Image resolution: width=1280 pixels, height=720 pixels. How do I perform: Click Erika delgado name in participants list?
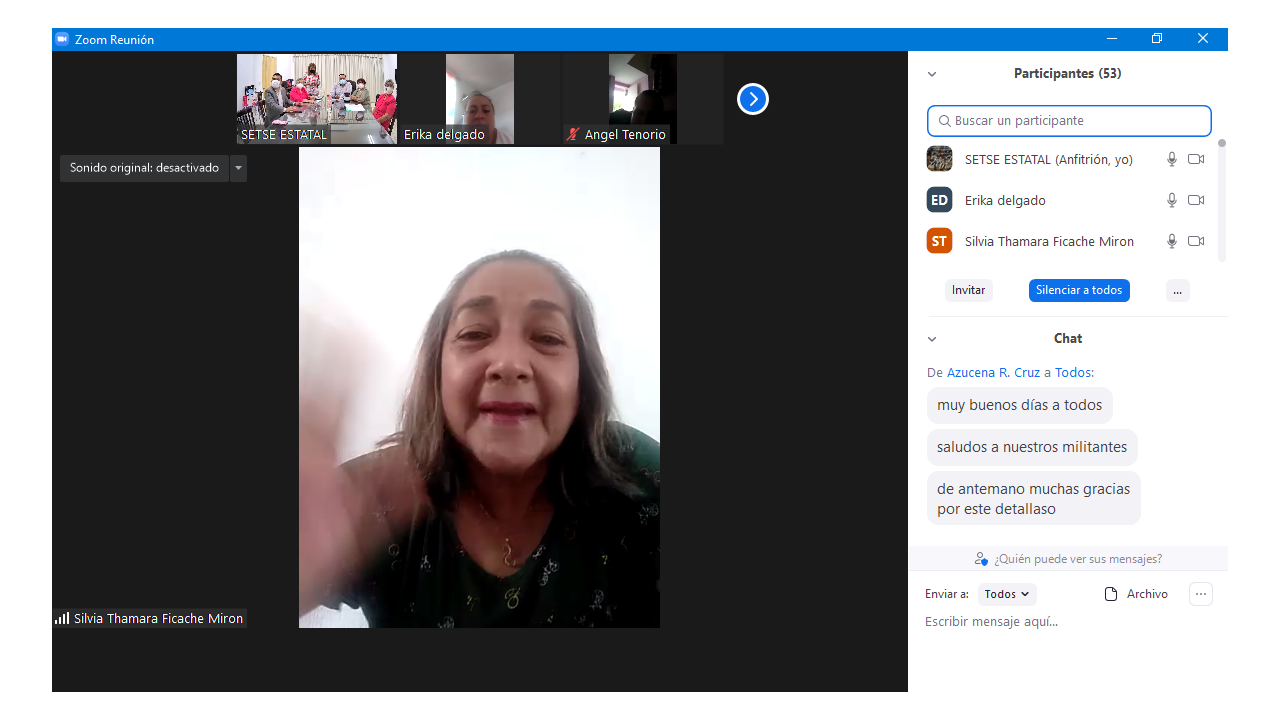(1005, 200)
